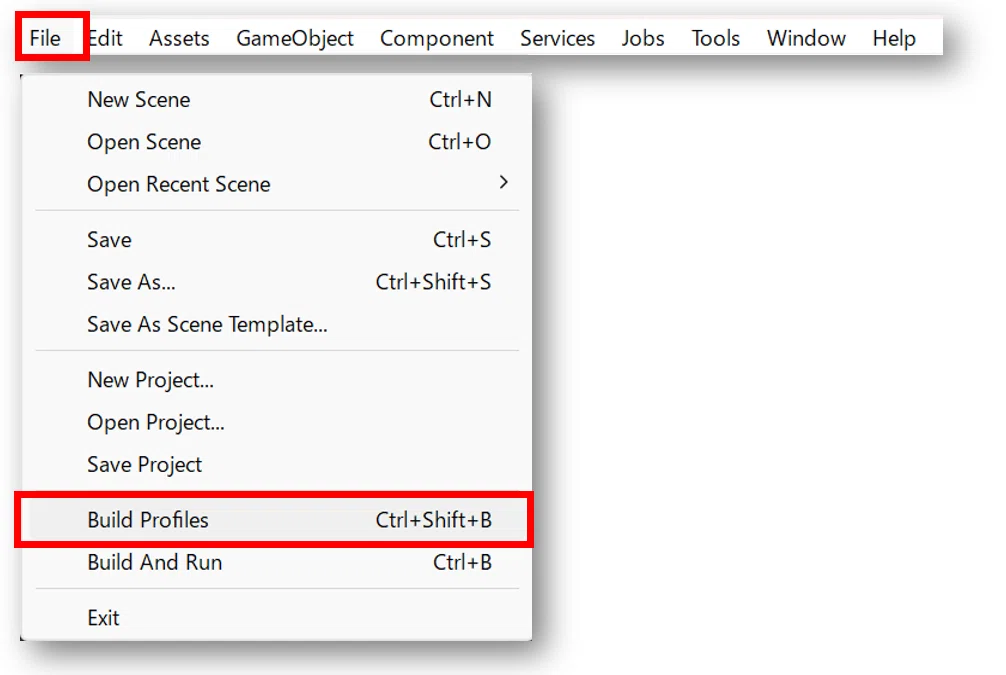The image size is (1006, 675).
Task: Select Save As Scene Template...
Action: click(x=277, y=324)
